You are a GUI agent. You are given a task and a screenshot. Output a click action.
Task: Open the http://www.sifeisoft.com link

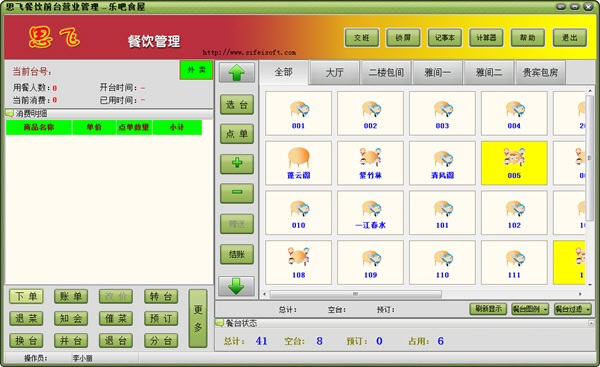click(249, 52)
